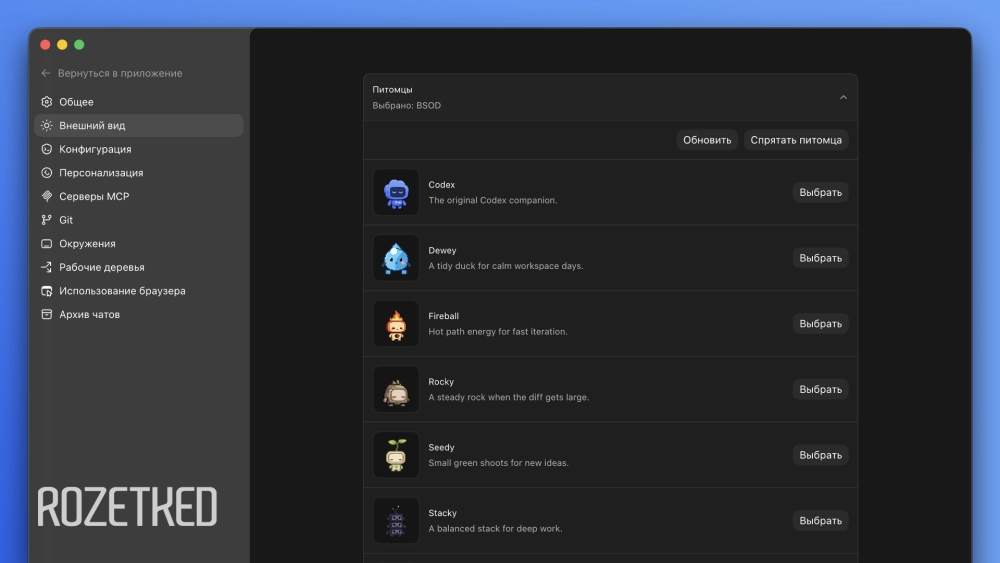The width and height of the screenshot is (1000, 563).
Task: Choose the Codex pet with Выбрать
Action: pos(820,192)
